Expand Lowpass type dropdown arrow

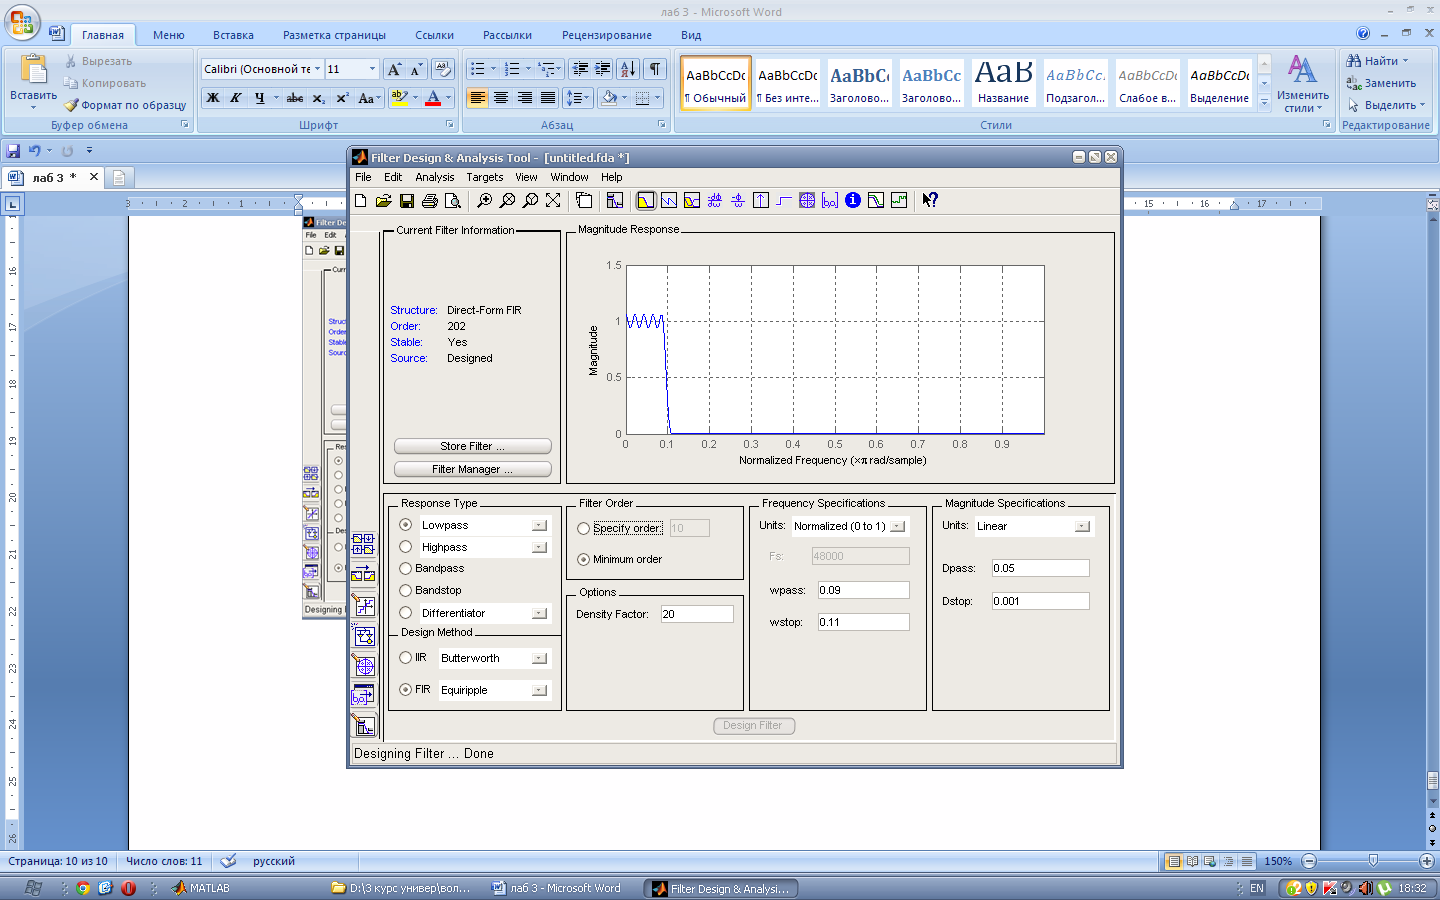point(540,525)
